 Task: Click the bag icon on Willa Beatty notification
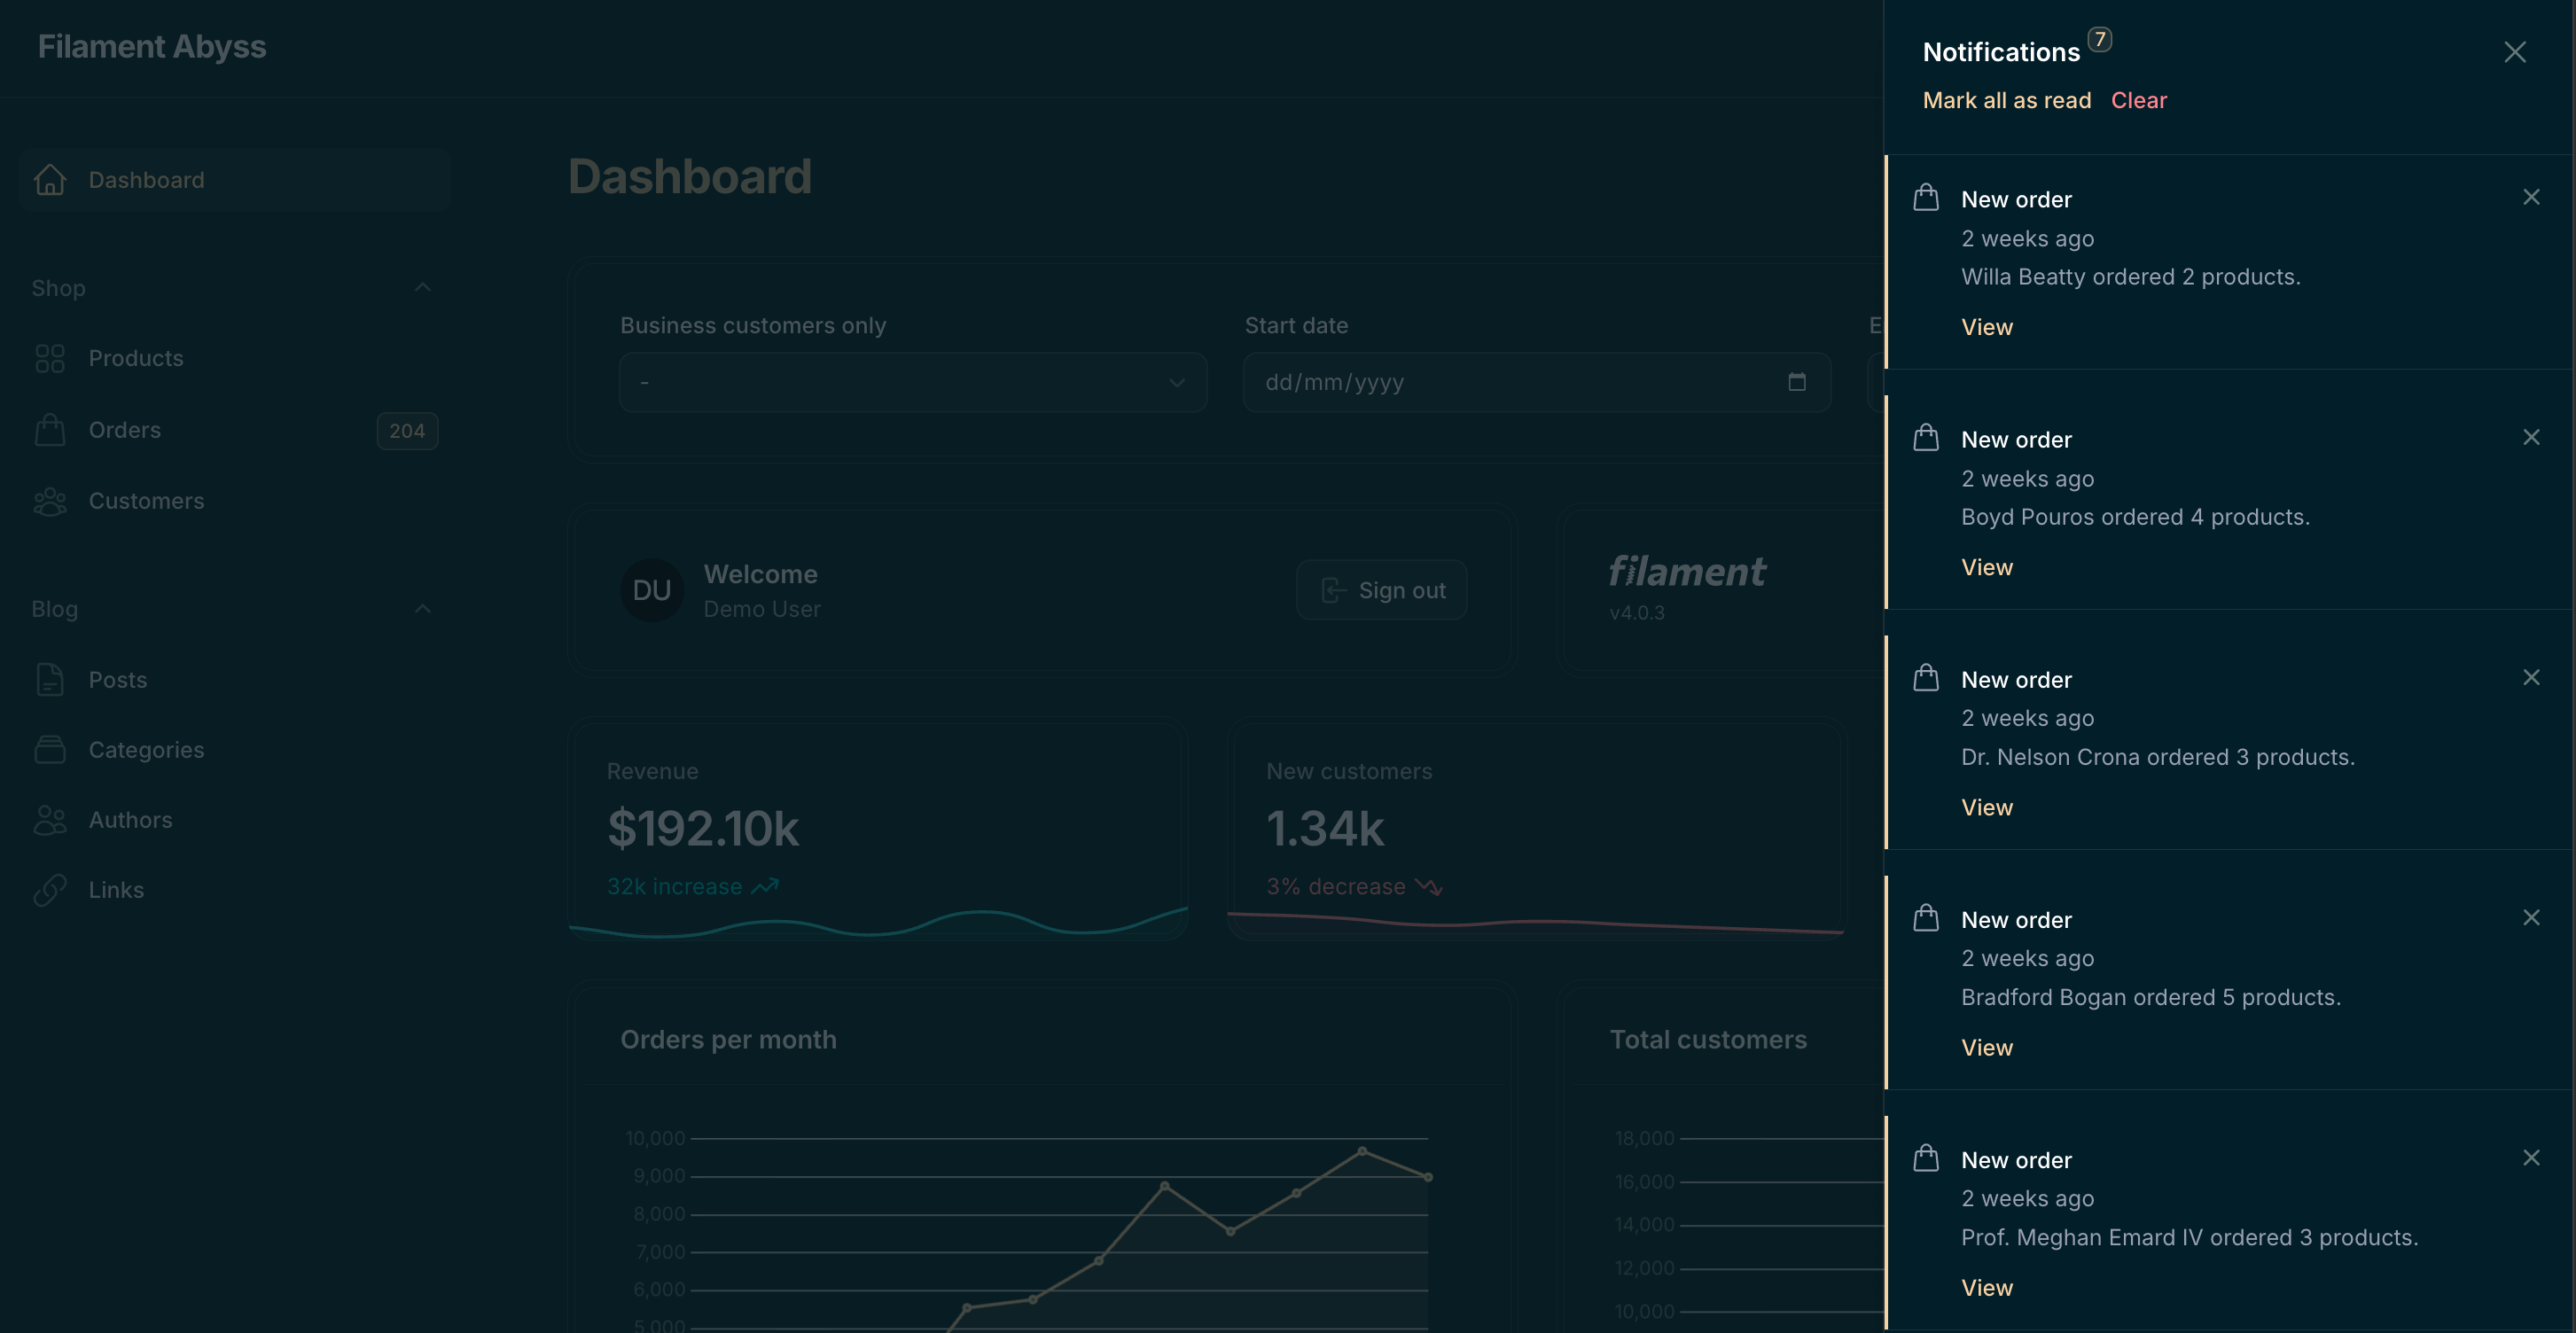1925,198
